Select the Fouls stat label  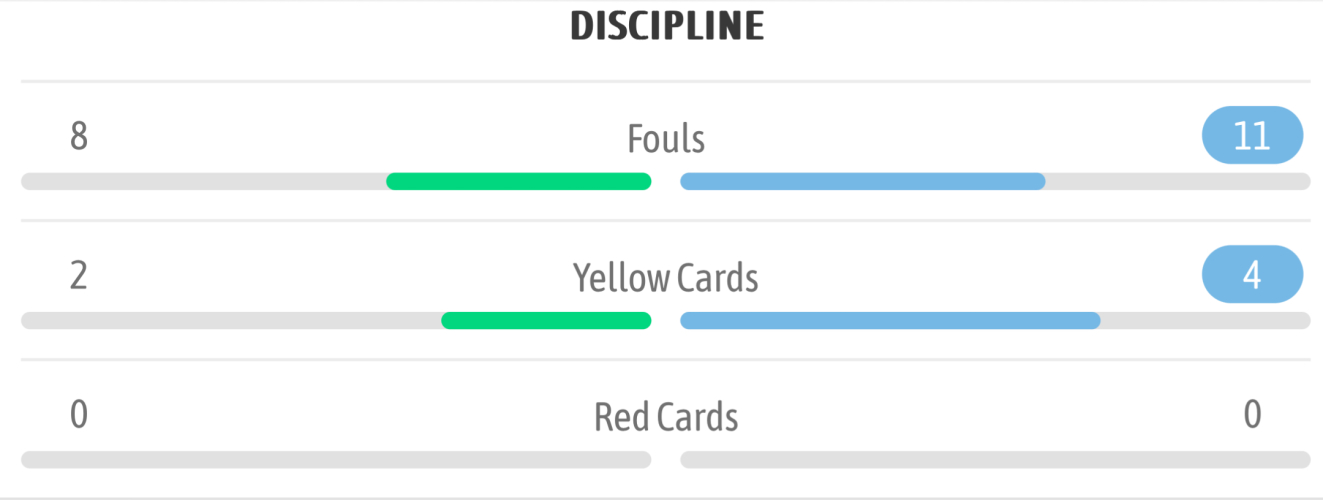666,139
